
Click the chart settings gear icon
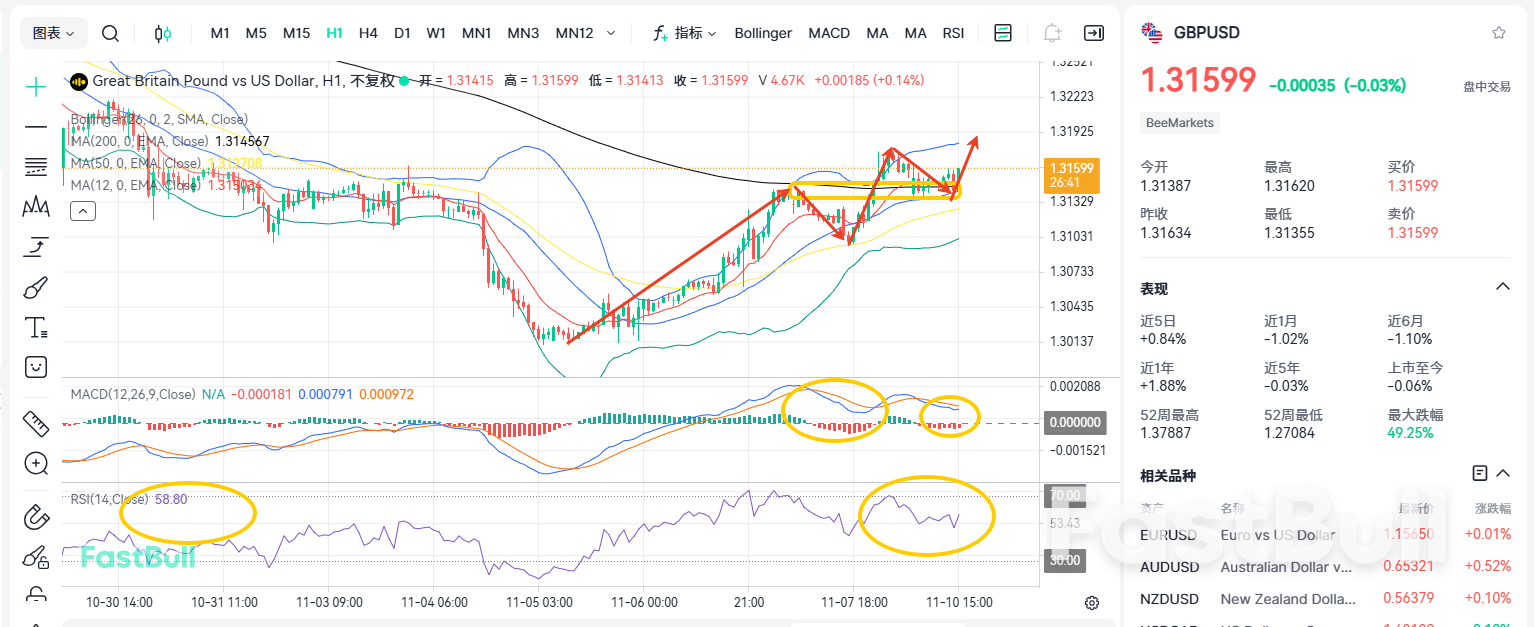[1091, 602]
